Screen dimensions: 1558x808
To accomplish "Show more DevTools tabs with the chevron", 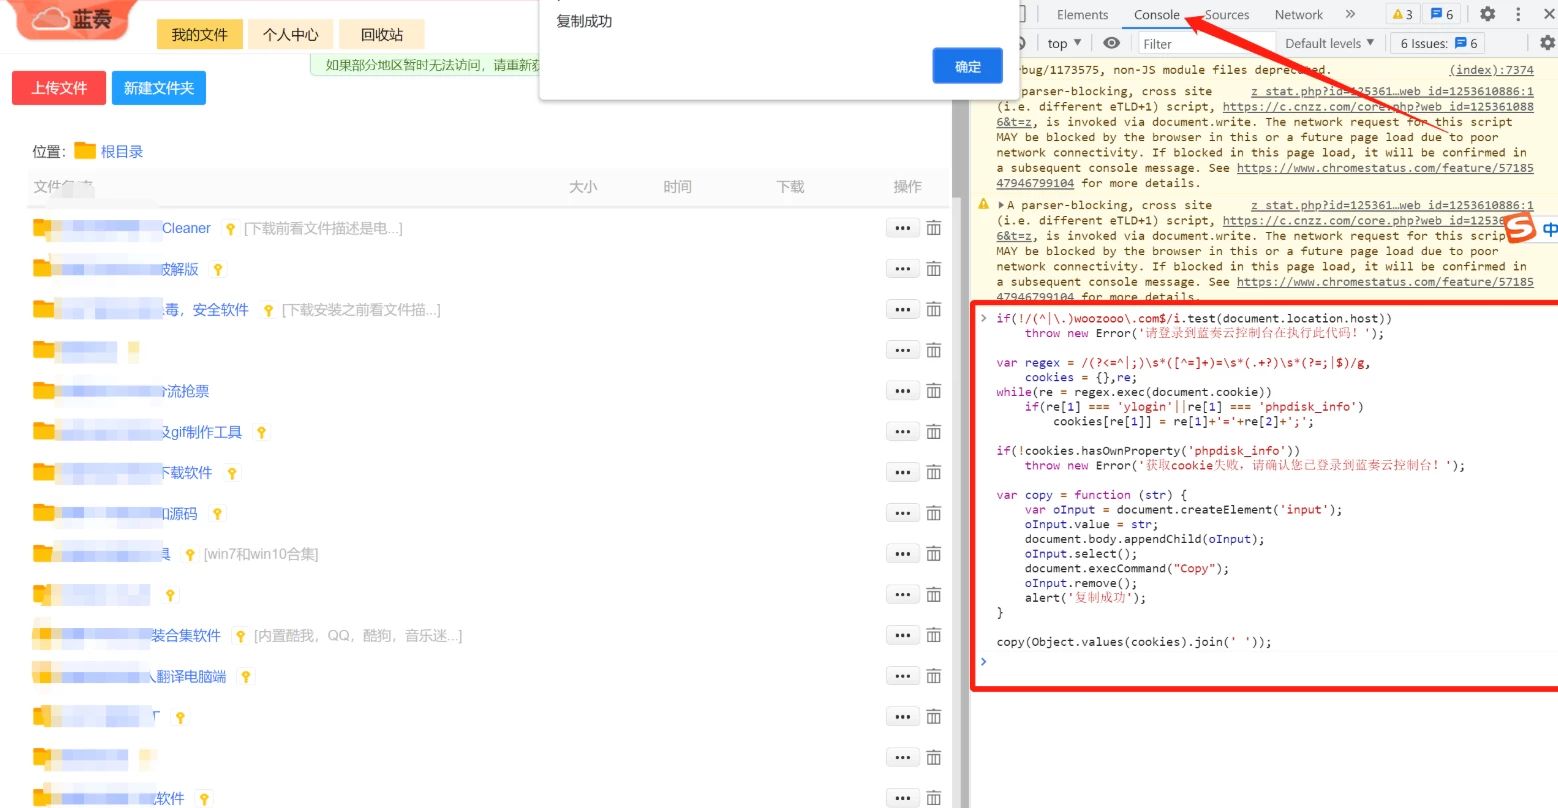I will click(1350, 14).
